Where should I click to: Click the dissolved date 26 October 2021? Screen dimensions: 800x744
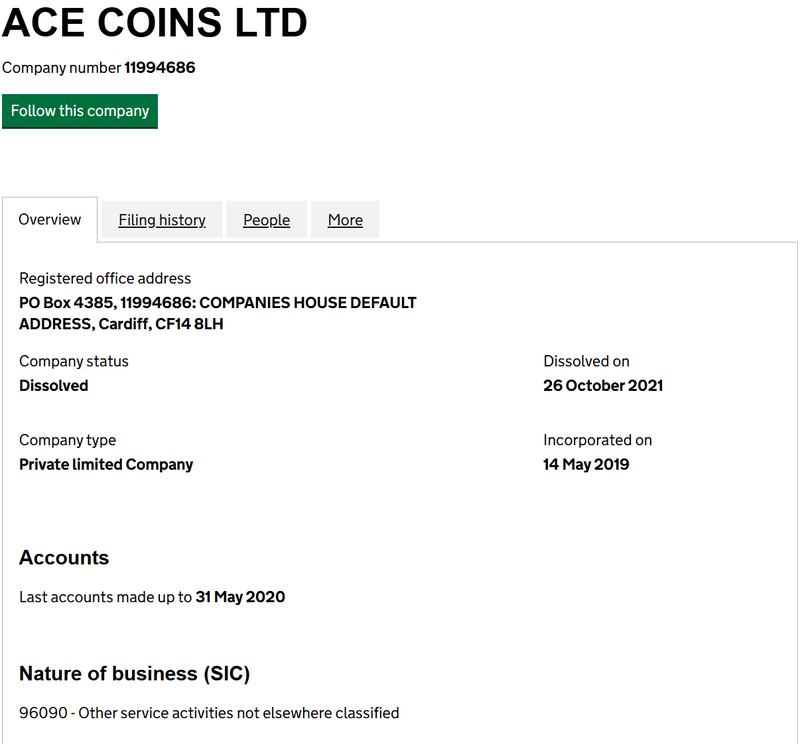[x=603, y=385]
